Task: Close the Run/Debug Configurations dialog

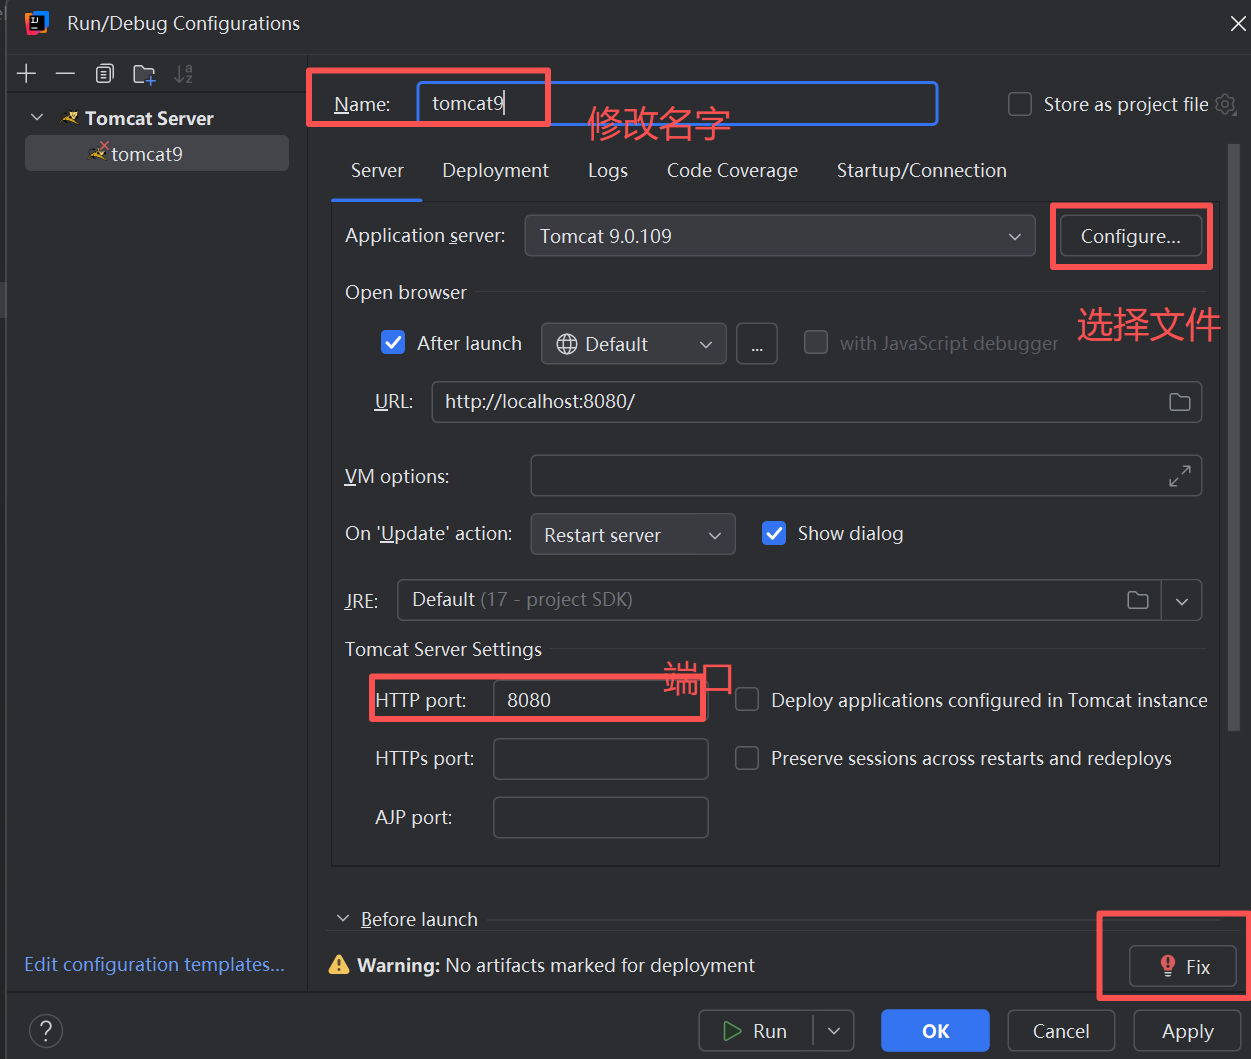Action: tap(1238, 23)
